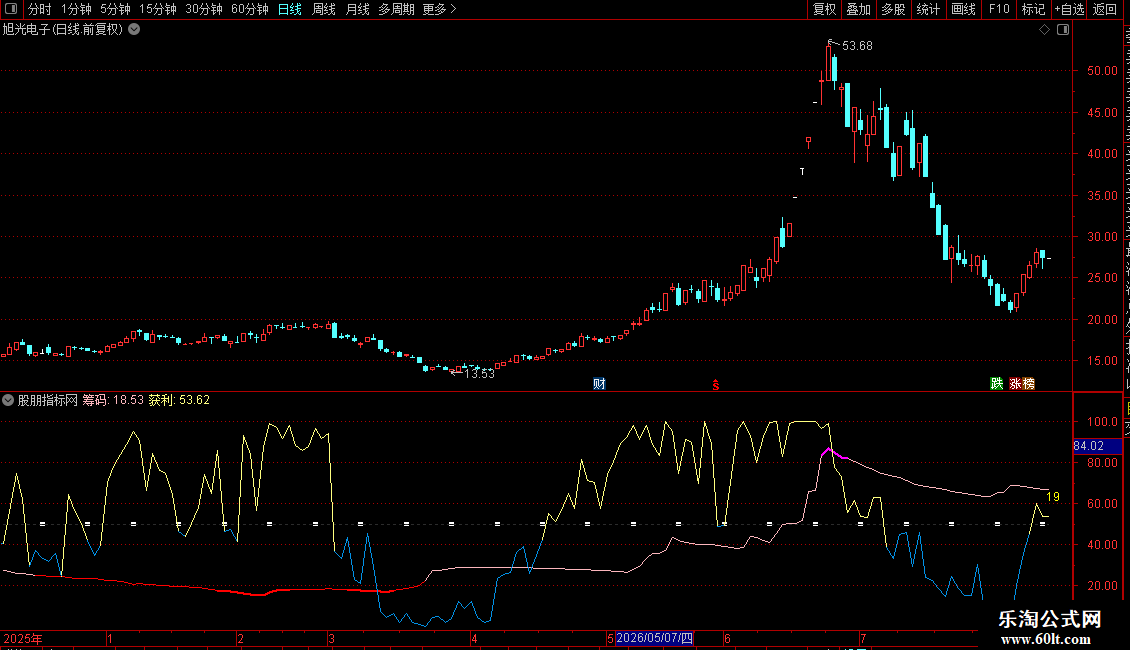Screen dimensions: 1130x650
Task: Click the 旭光电子(日线.前复权) title
Action: click(x=63, y=30)
